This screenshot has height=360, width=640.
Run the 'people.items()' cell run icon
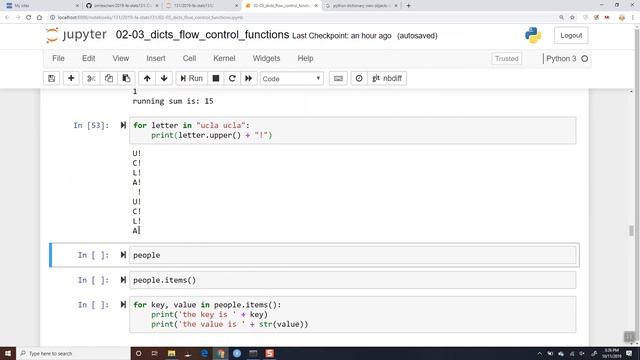[x=123, y=280]
